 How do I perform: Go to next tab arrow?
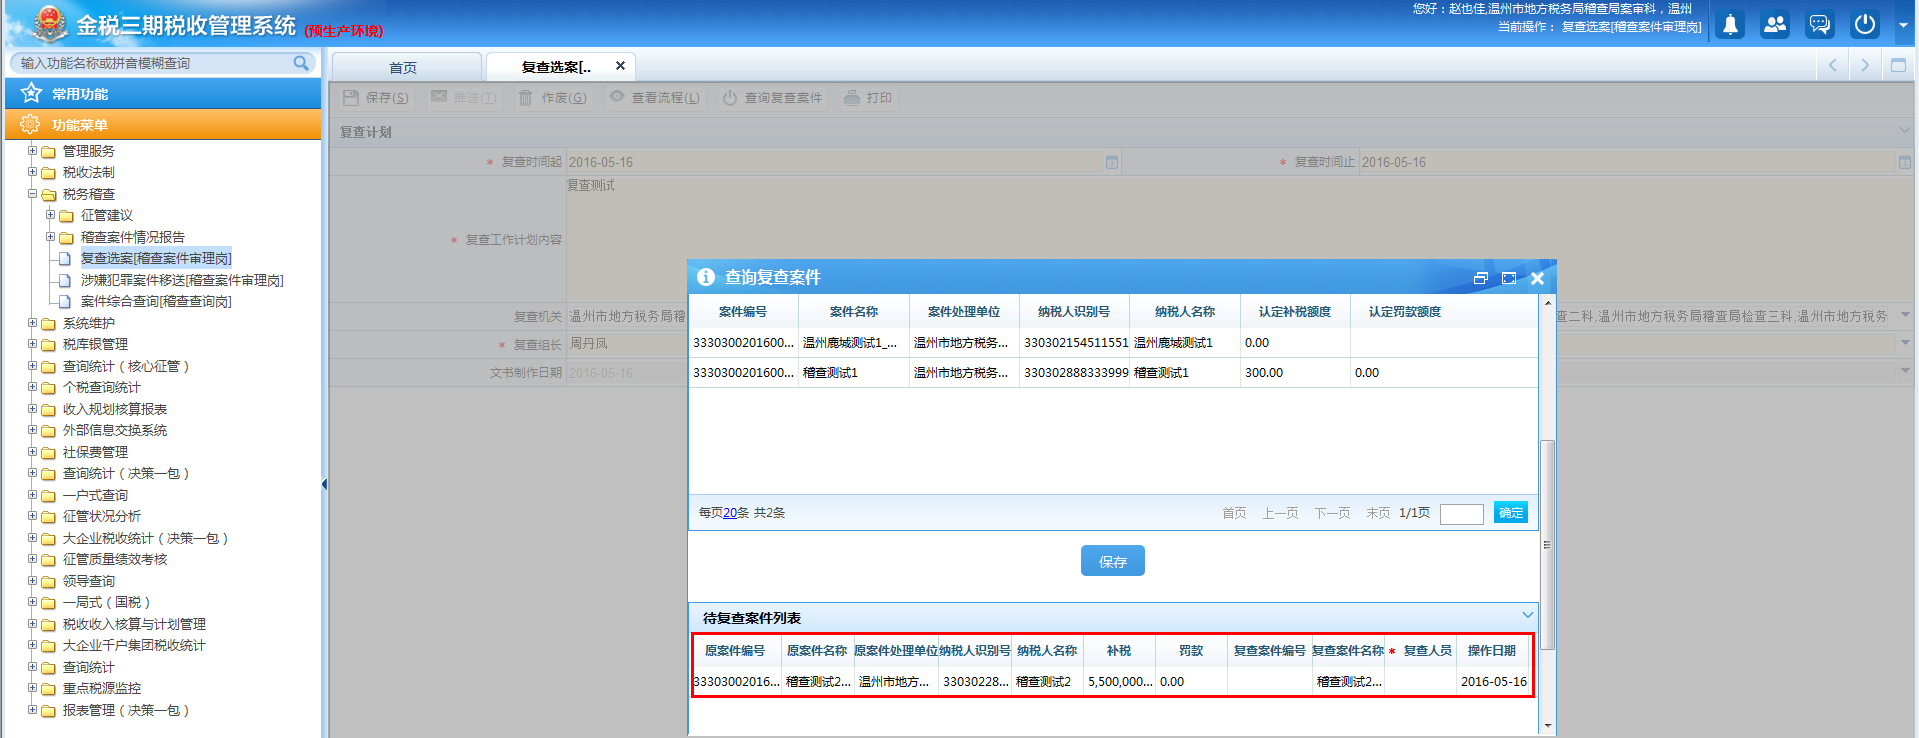click(x=1865, y=65)
